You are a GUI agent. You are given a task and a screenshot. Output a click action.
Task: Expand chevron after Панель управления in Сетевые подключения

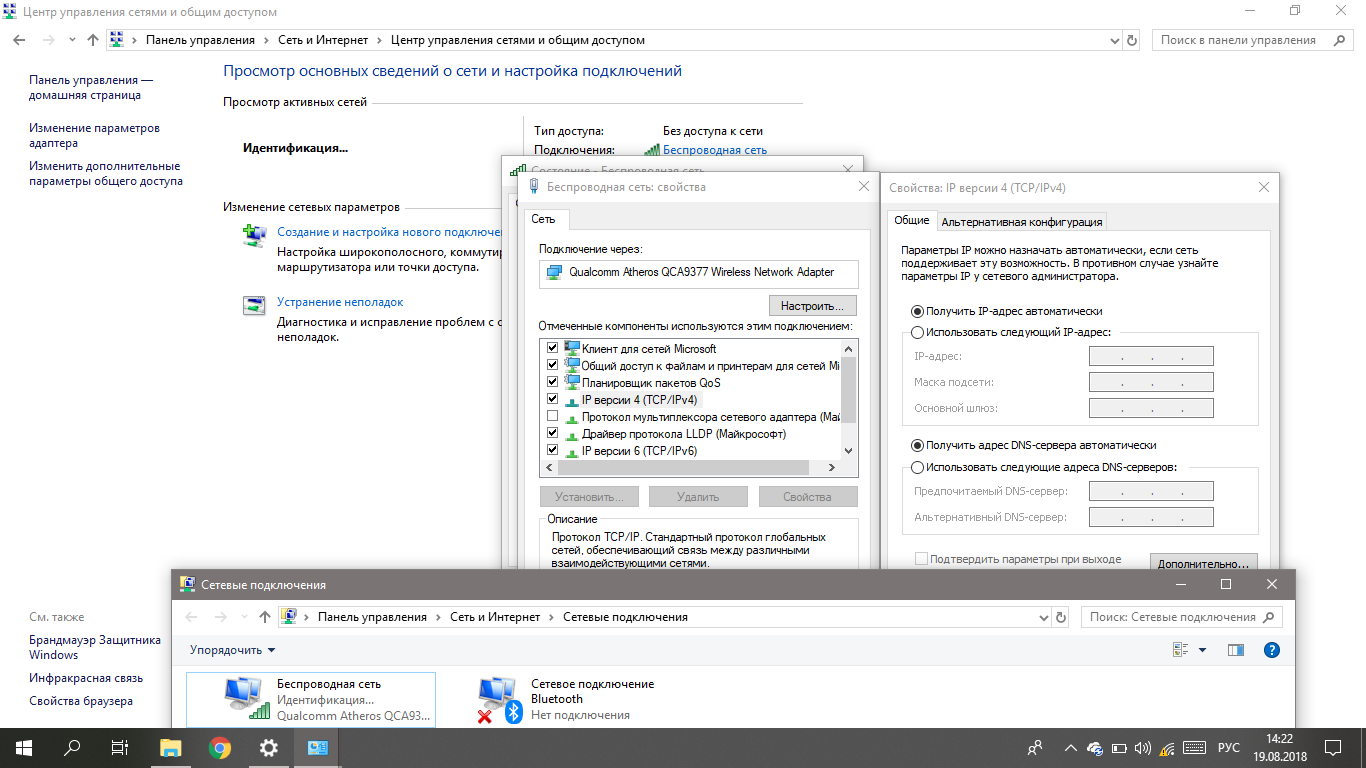(x=438, y=617)
